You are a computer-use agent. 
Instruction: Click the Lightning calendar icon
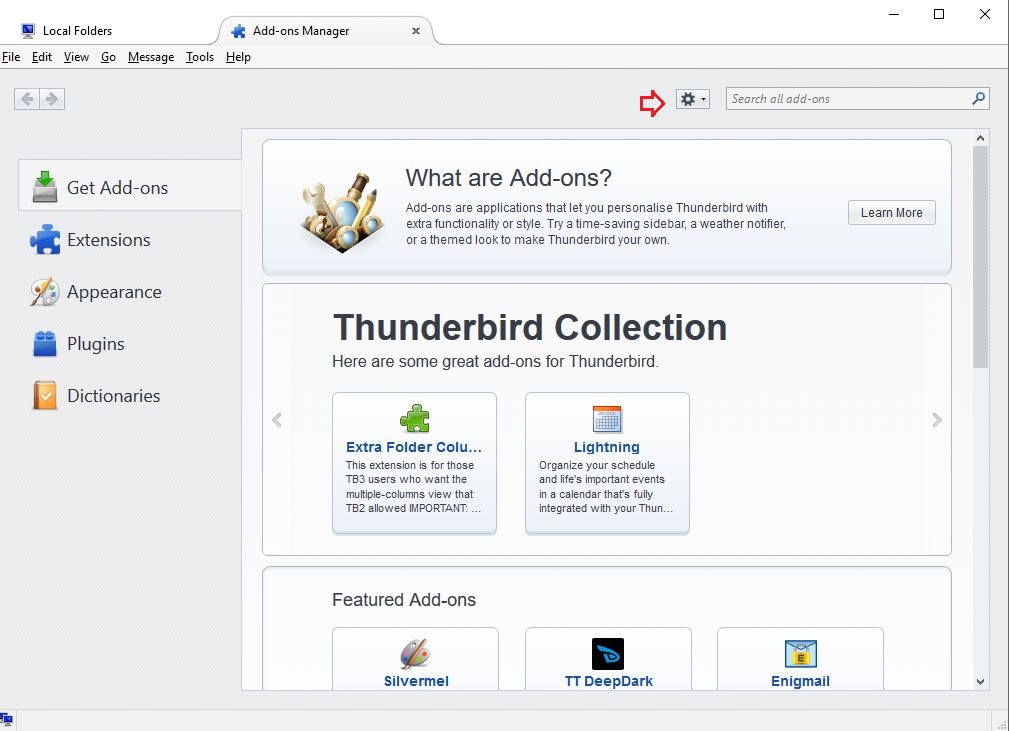(x=607, y=419)
